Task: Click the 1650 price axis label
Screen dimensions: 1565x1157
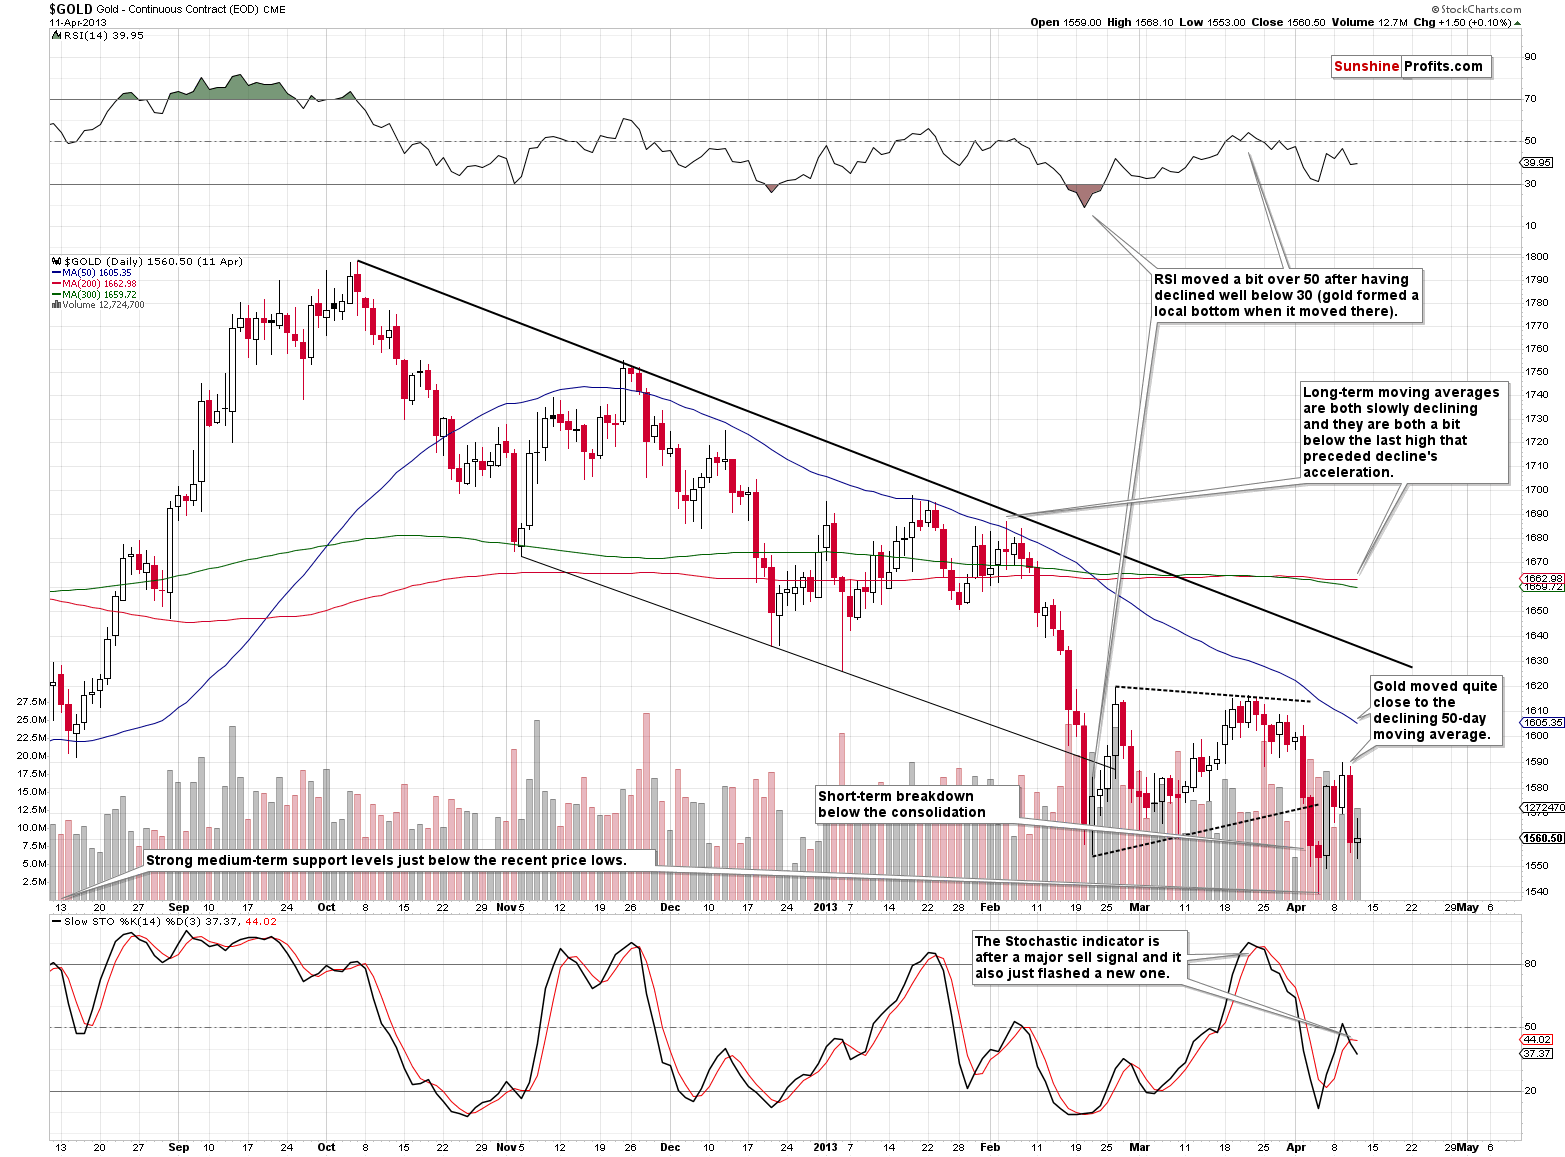Action: click(x=1537, y=610)
